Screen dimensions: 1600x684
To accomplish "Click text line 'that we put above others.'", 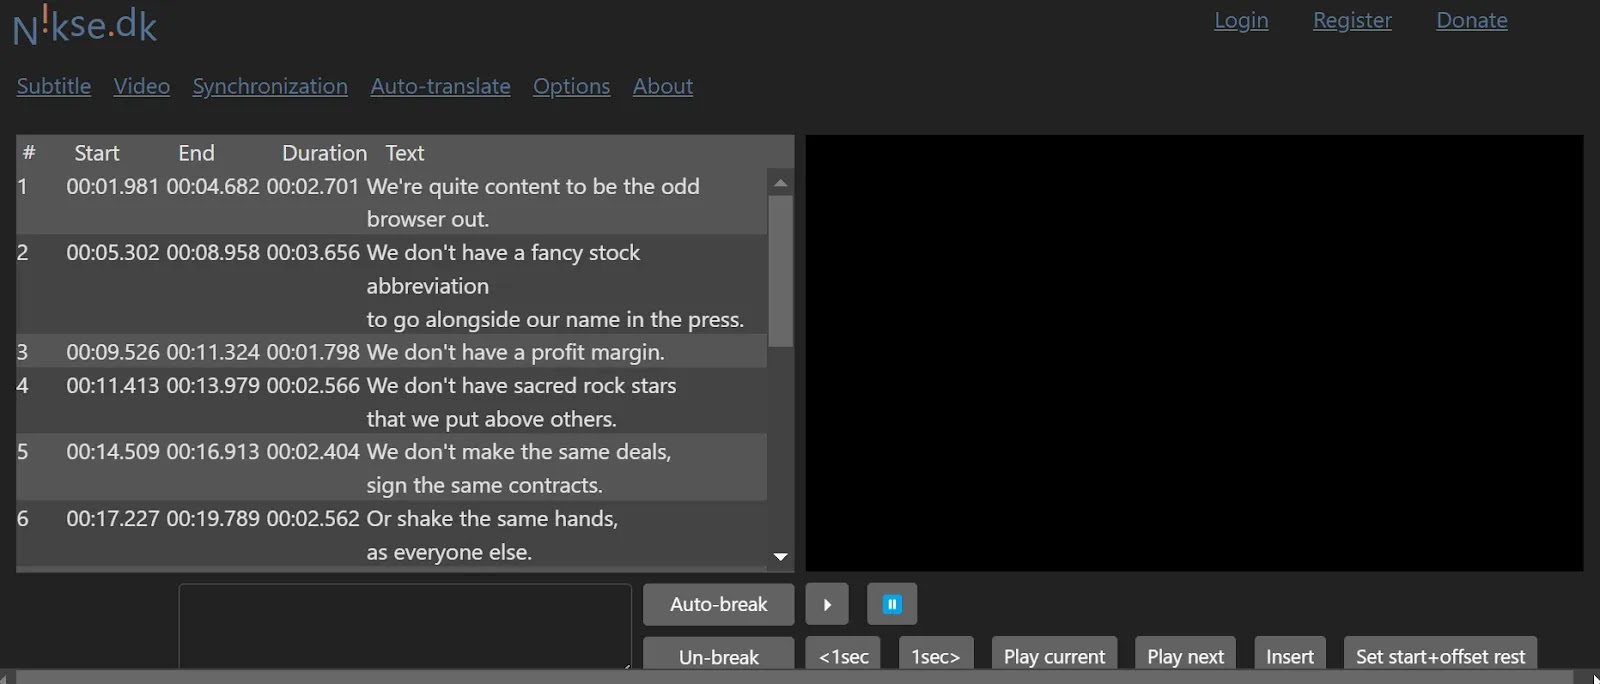I will coord(491,419).
